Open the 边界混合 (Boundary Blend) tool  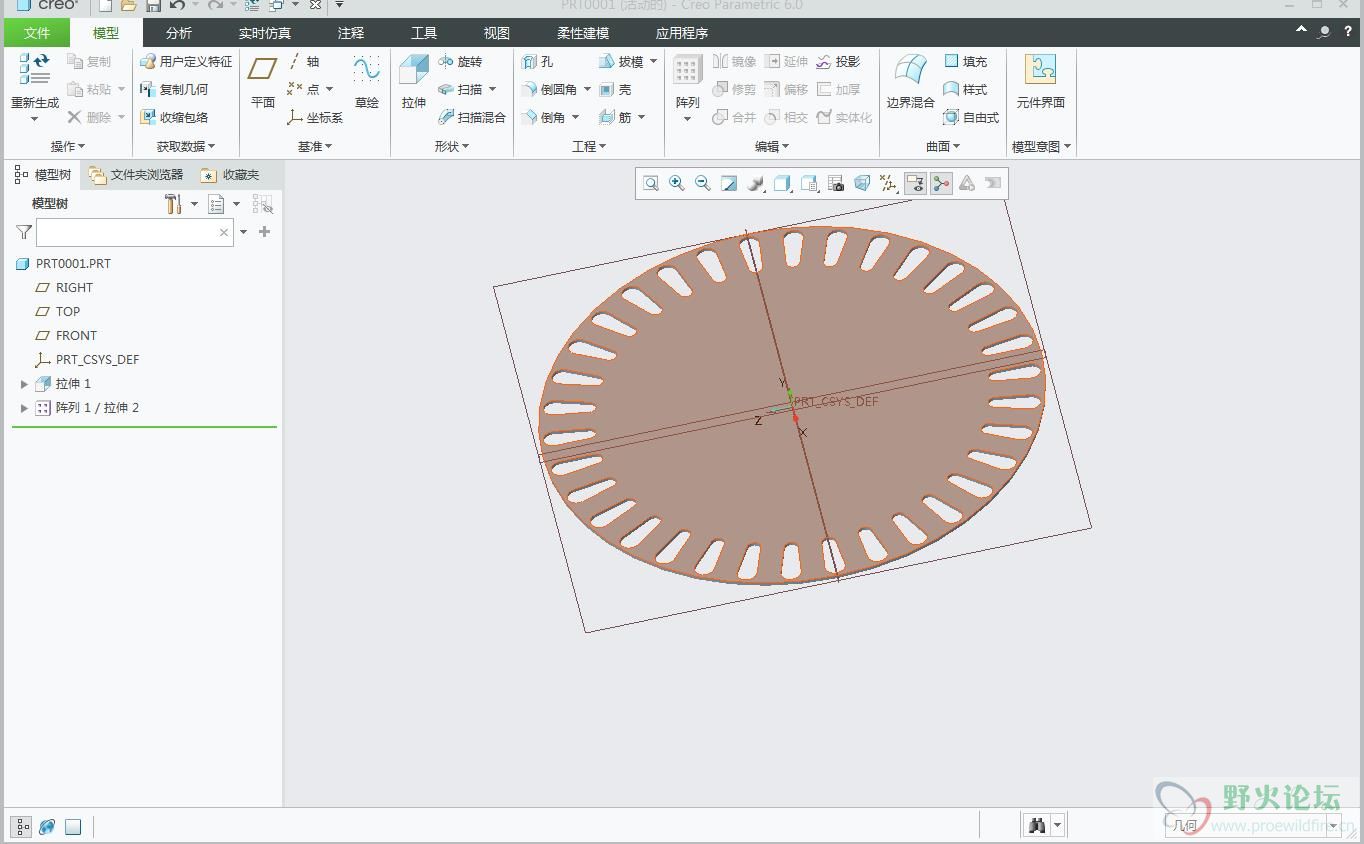pyautogui.click(x=910, y=82)
